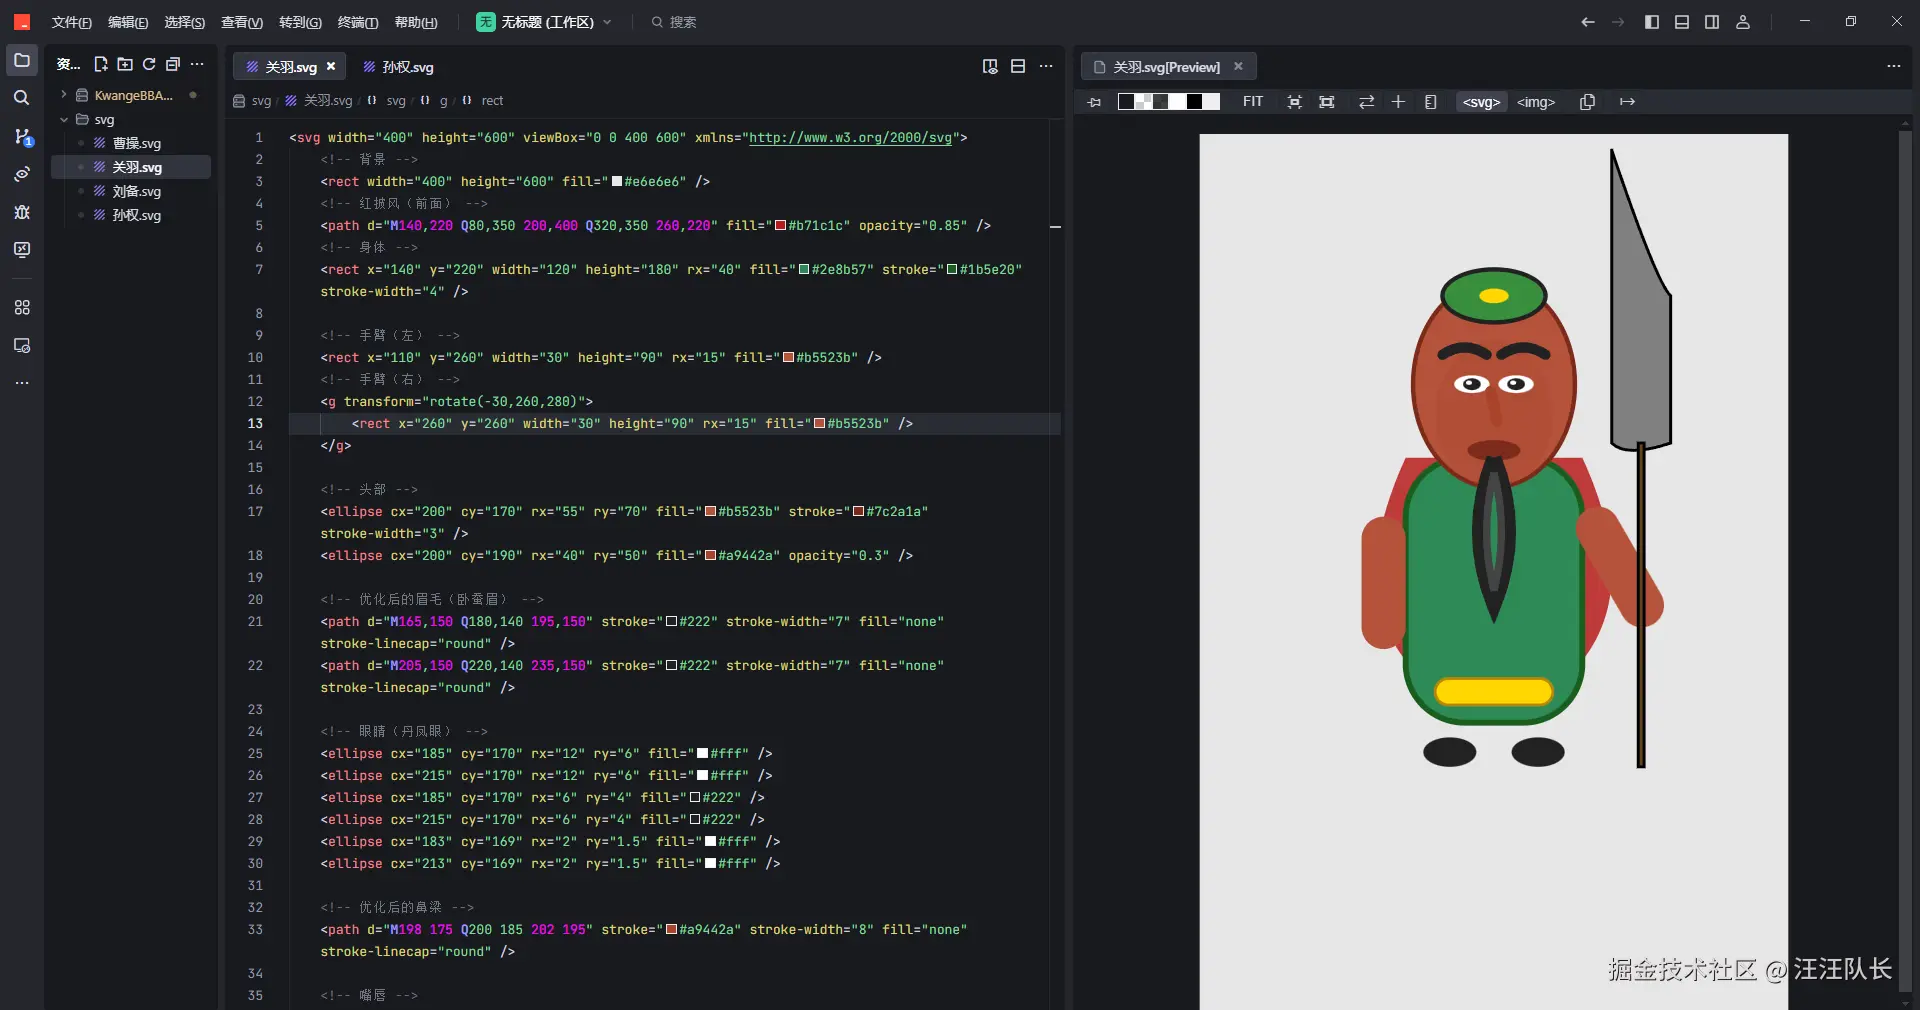Open the 选择(S) menu
Screen dimensions: 1920x1010
tap(185, 22)
